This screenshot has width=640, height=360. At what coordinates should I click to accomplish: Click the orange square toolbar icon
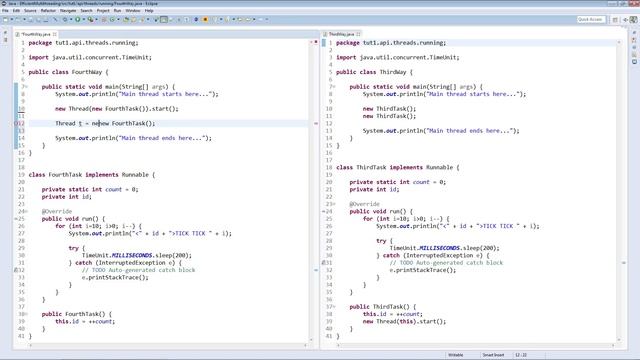pos(205,20)
